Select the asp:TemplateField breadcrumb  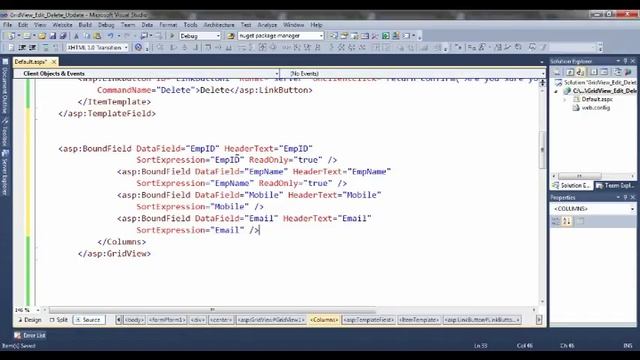coord(369,320)
